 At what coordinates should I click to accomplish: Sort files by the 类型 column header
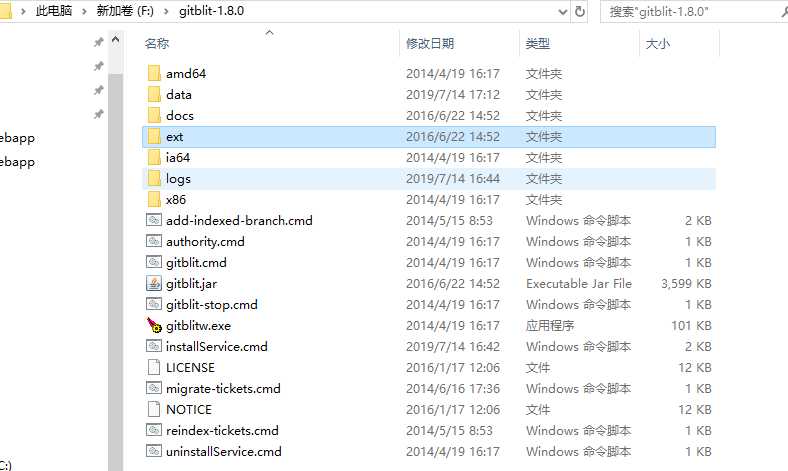click(x=537, y=44)
